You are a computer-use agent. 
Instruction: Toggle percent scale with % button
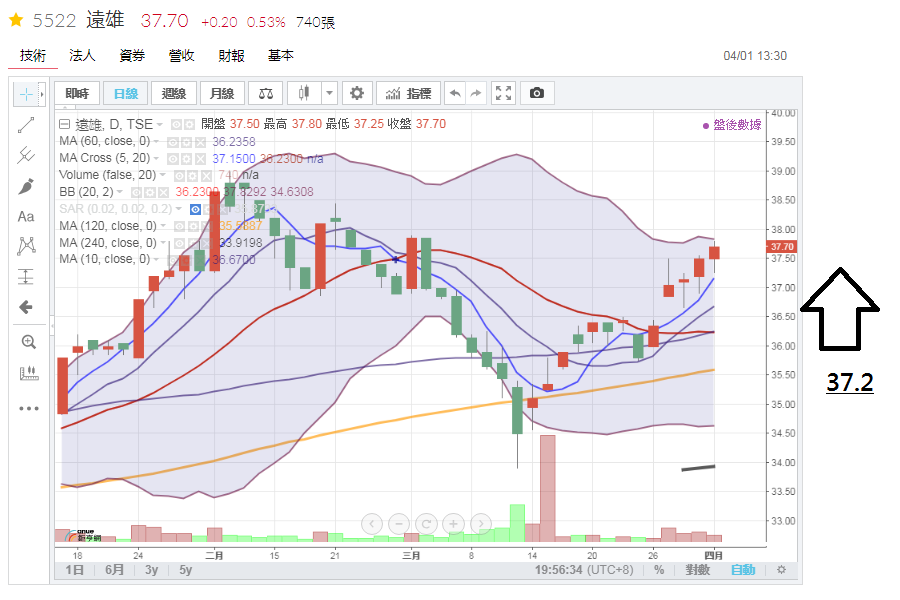pos(660,570)
